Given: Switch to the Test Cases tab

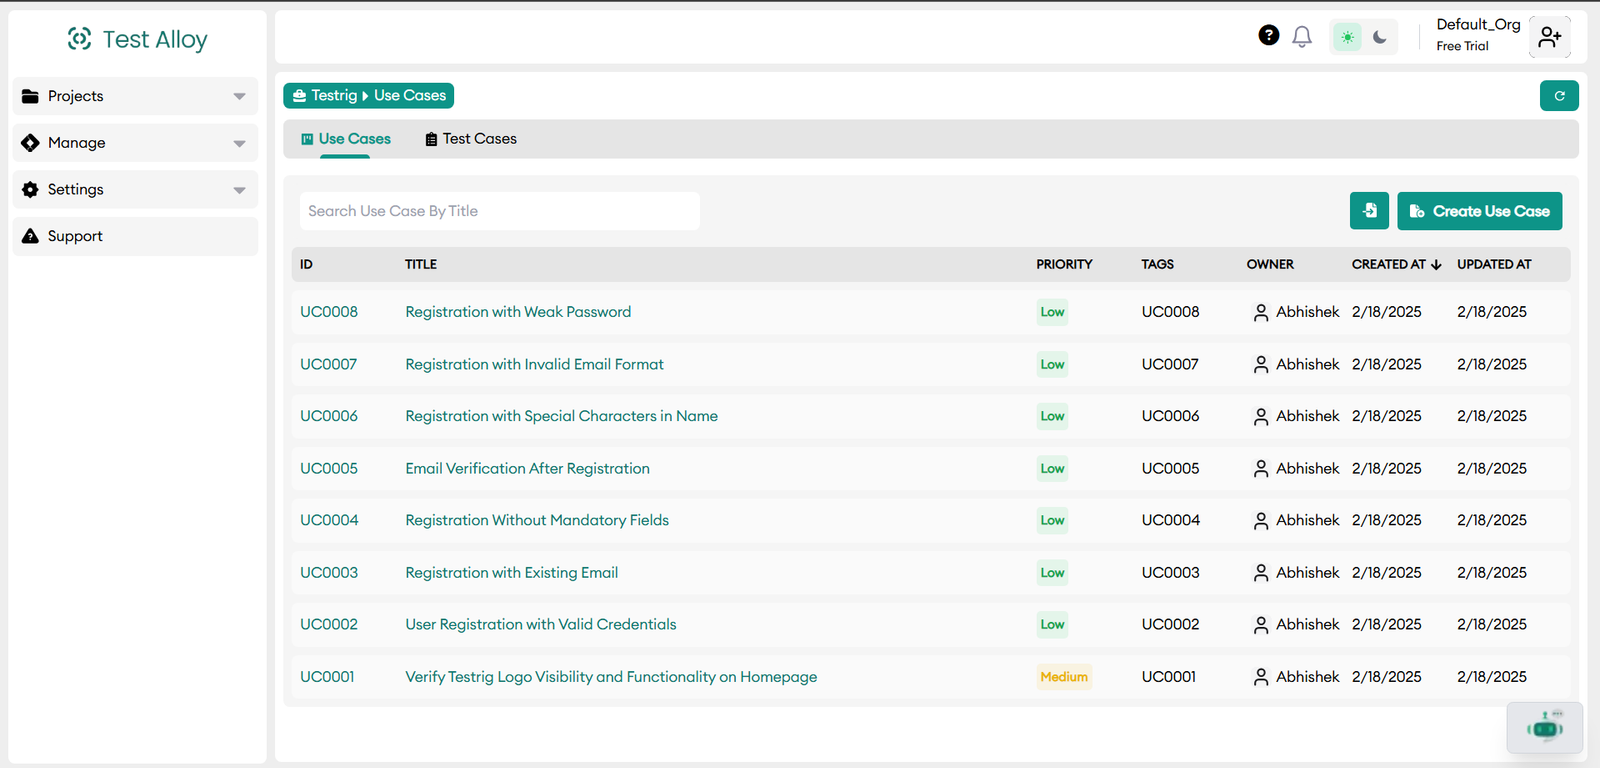Looking at the screenshot, I should coord(471,139).
